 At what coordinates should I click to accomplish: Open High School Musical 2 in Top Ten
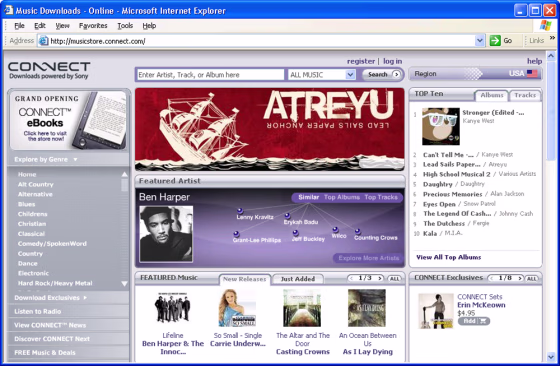pyautogui.click(x=456, y=174)
